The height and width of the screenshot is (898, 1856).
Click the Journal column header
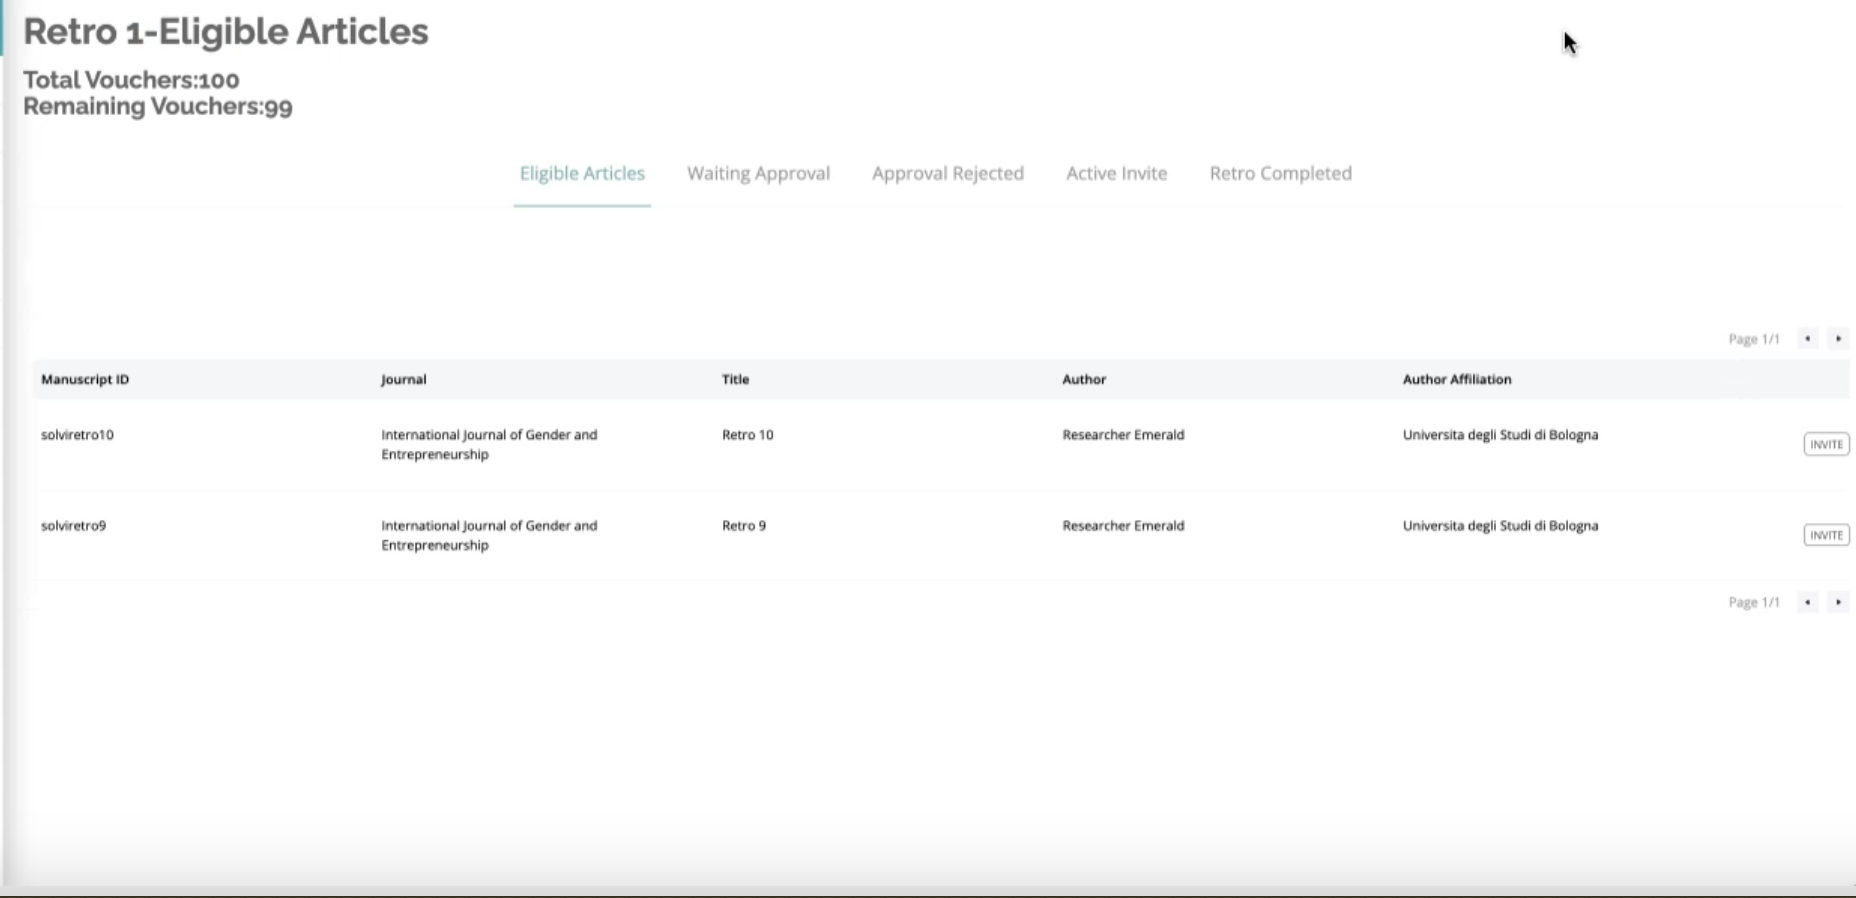click(403, 379)
